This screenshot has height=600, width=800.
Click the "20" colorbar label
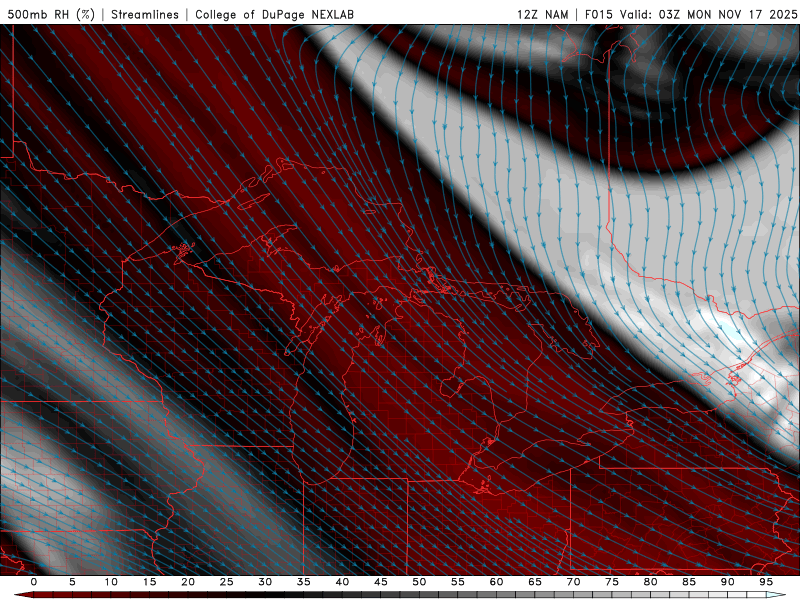point(188,582)
